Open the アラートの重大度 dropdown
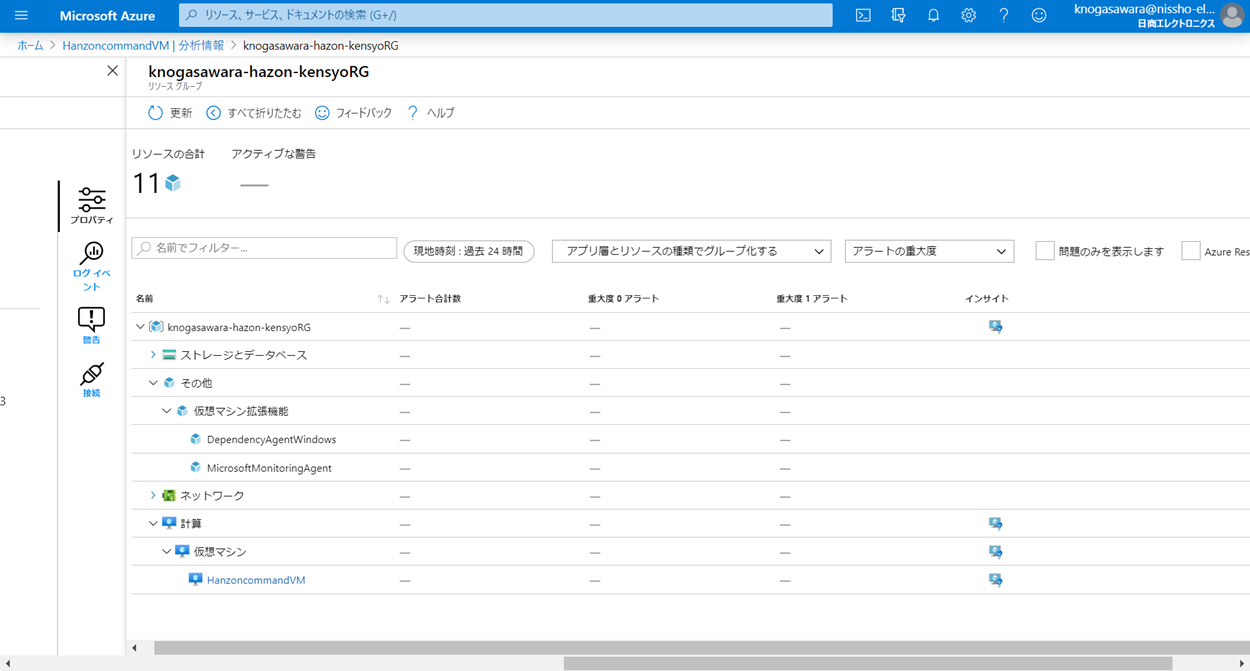This screenshot has height=671, width=1250. (x=929, y=251)
